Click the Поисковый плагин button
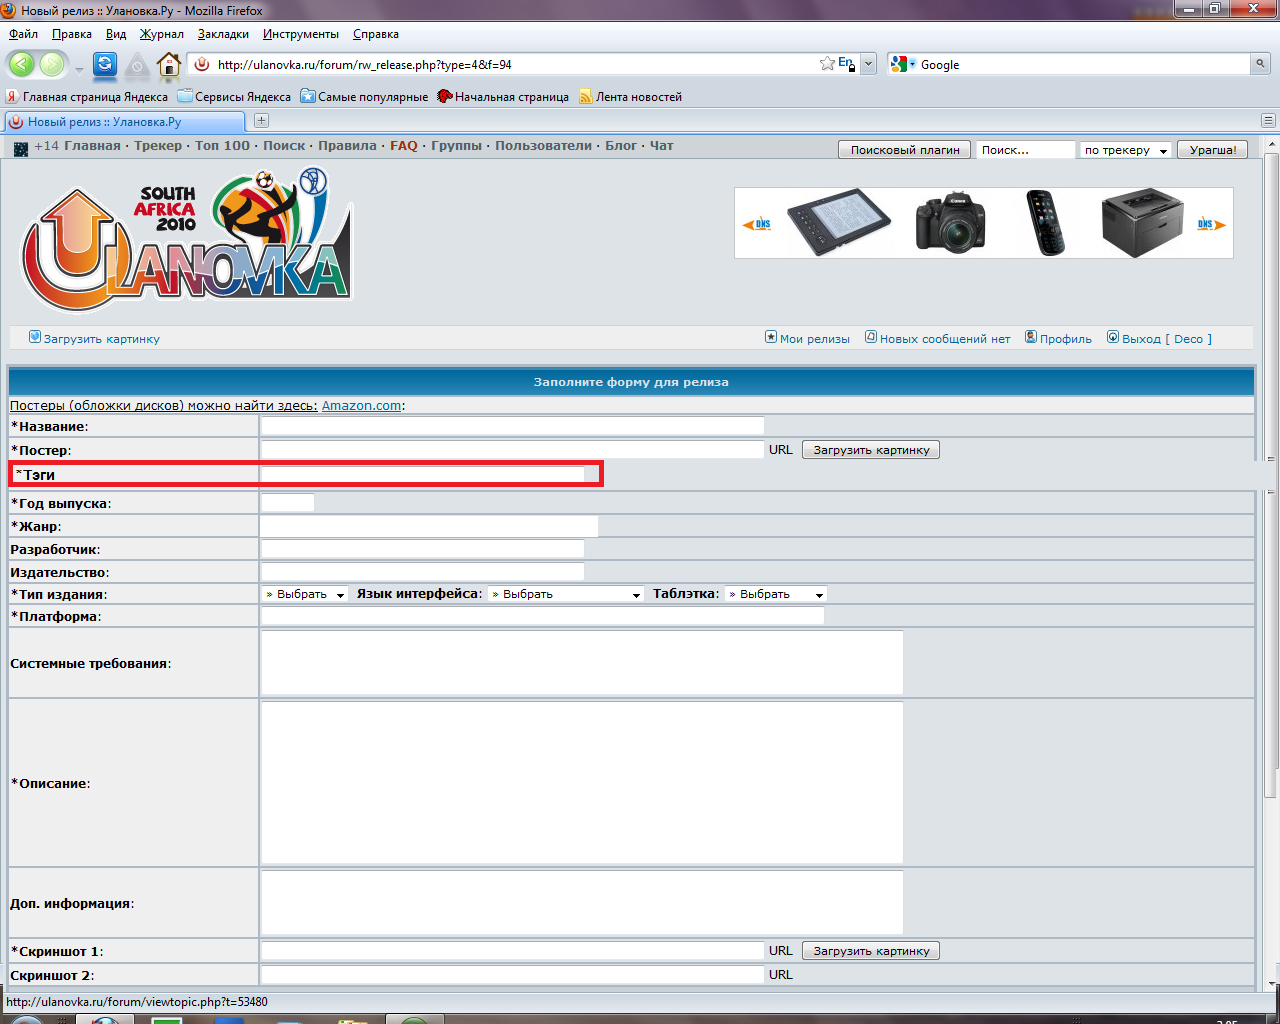Screen dimensions: 1280x1024 pos(904,150)
